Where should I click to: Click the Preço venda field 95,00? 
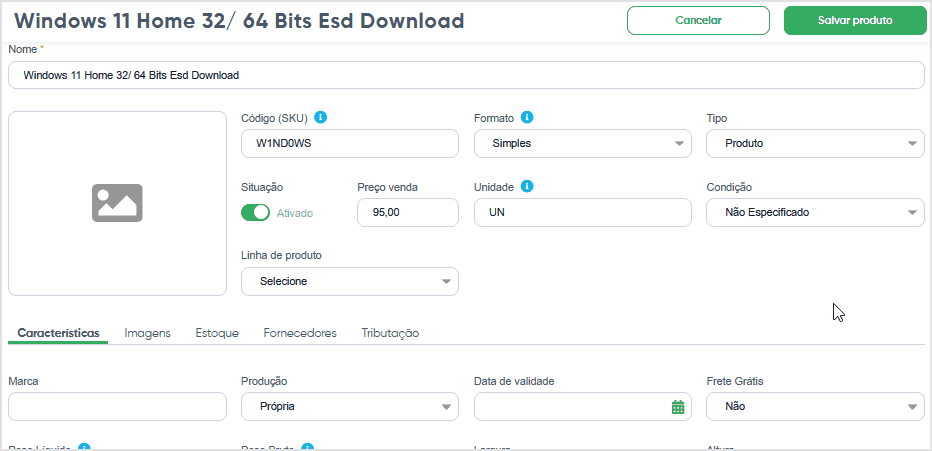[x=408, y=213]
